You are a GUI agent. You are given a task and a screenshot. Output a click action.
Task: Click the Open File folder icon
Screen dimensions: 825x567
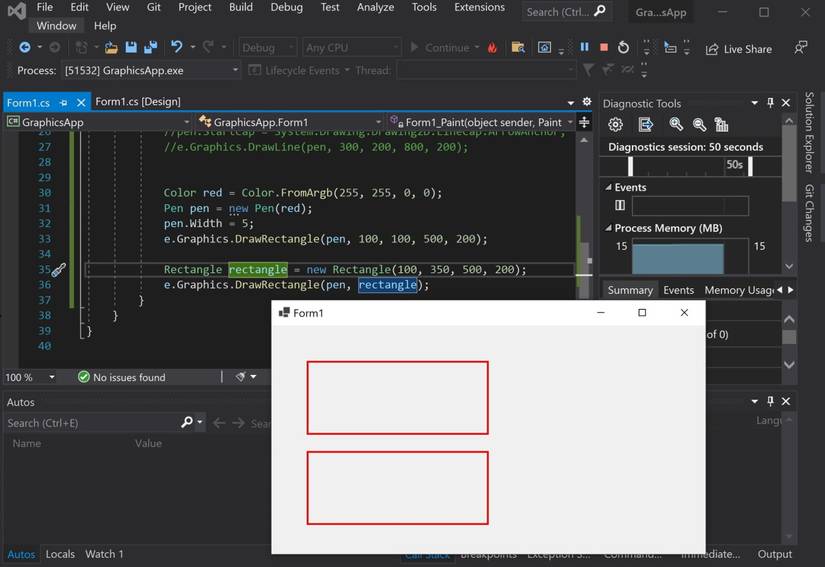coord(111,48)
